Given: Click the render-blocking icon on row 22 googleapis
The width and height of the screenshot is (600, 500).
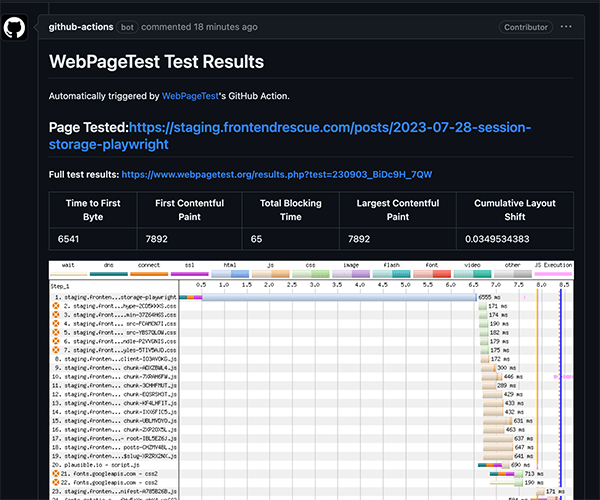Looking at the screenshot, I should tap(56, 482).
